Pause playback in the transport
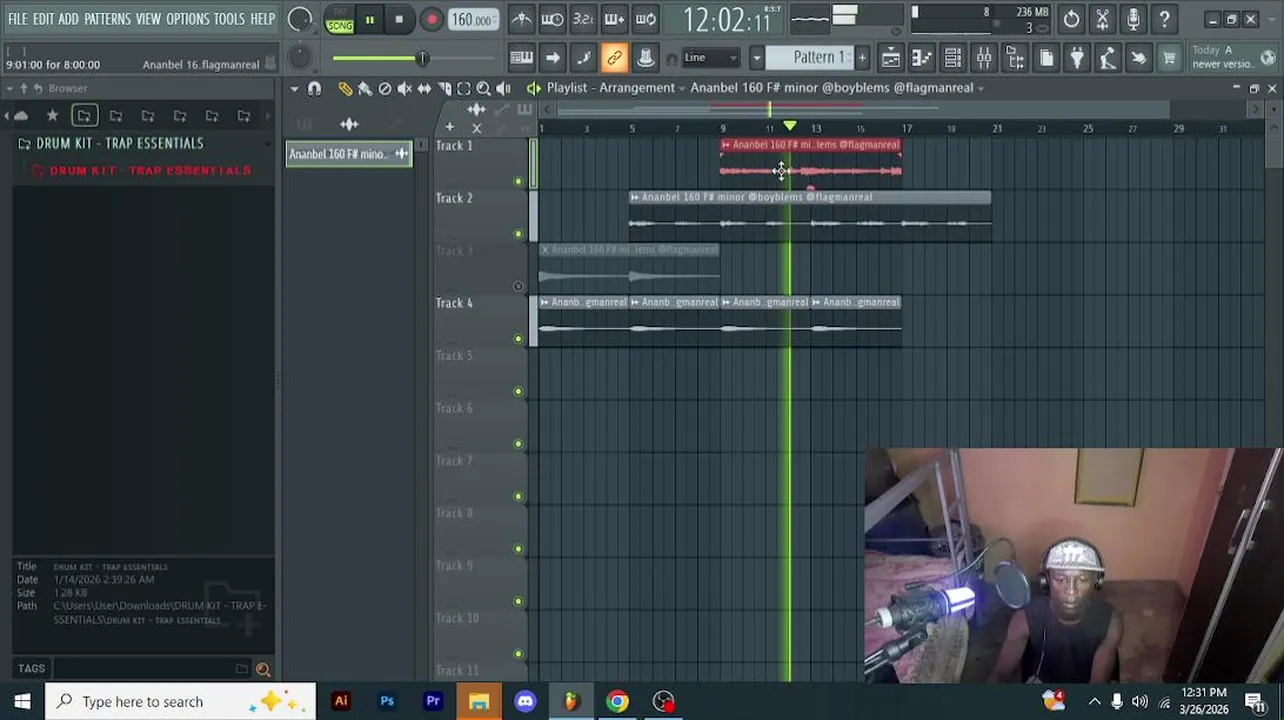 tap(369, 19)
